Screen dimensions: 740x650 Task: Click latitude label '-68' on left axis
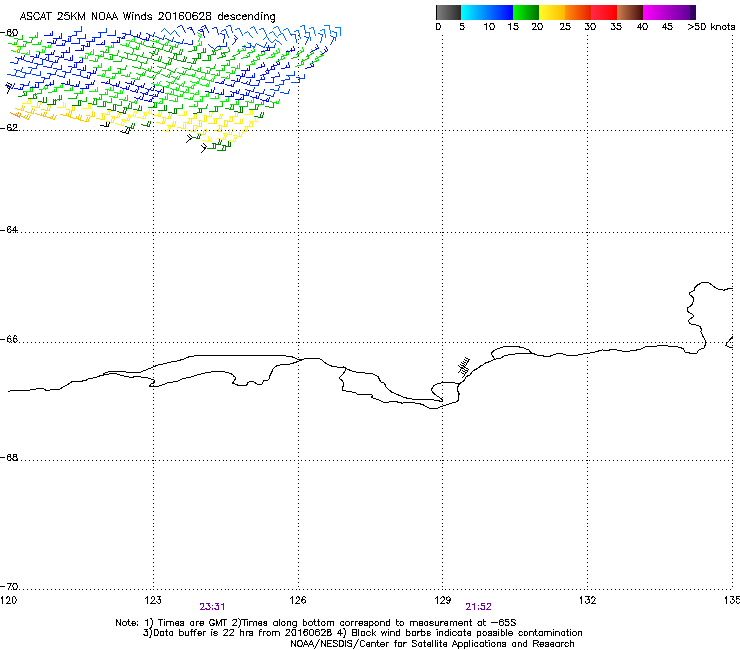(x=9, y=458)
